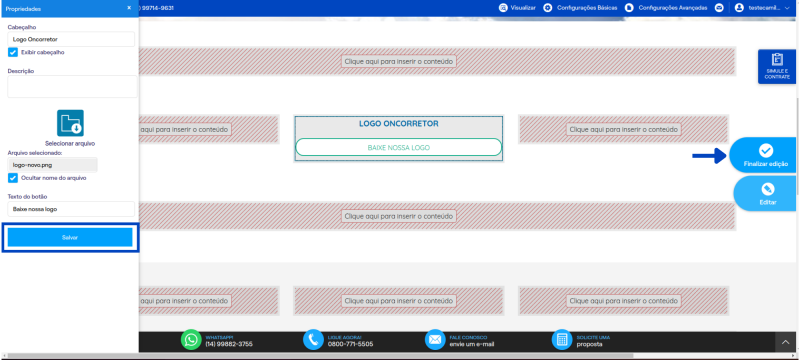
Task: Click the wide placeholder above Logo Oncorretor block
Action: (x=437, y=61)
